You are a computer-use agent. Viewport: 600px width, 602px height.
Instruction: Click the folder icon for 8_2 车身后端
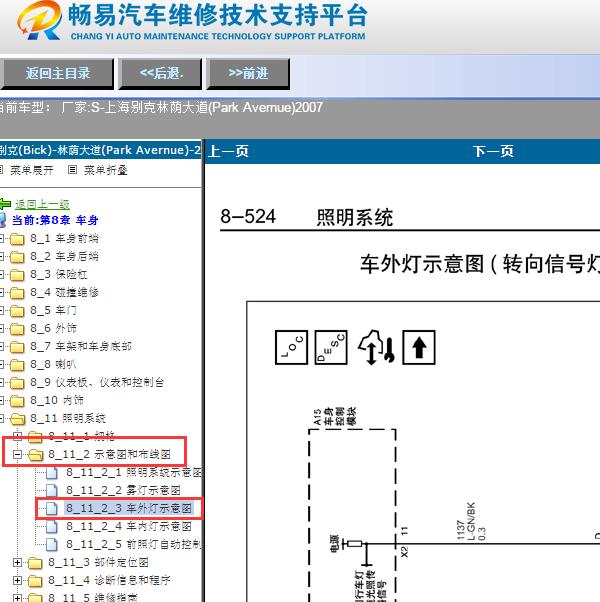click(x=17, y=257)
